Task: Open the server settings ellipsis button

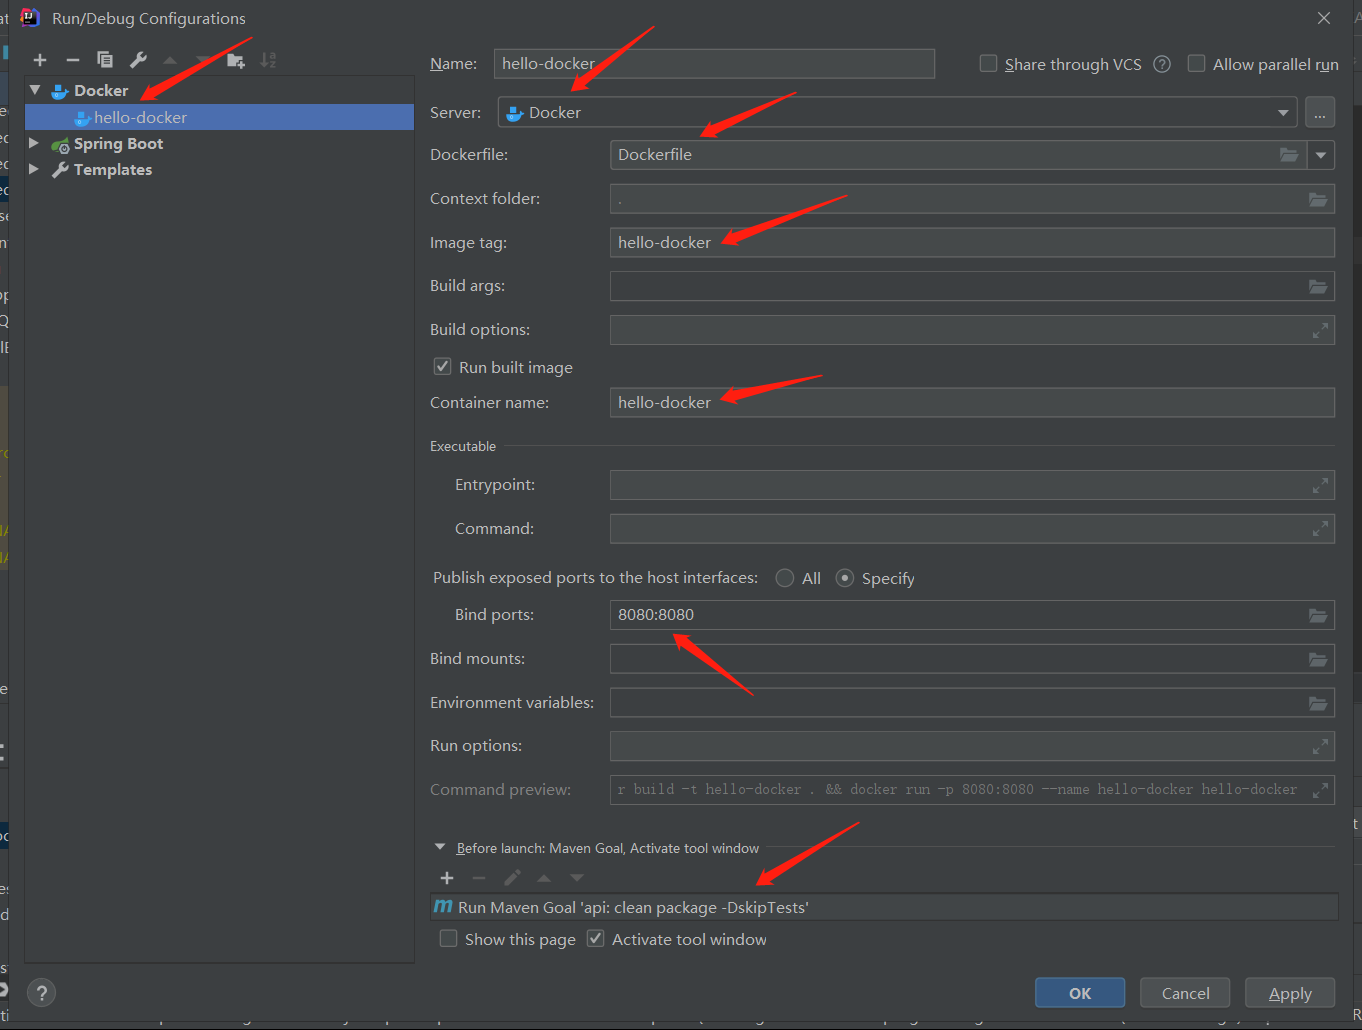Action: click(1320, 113)
